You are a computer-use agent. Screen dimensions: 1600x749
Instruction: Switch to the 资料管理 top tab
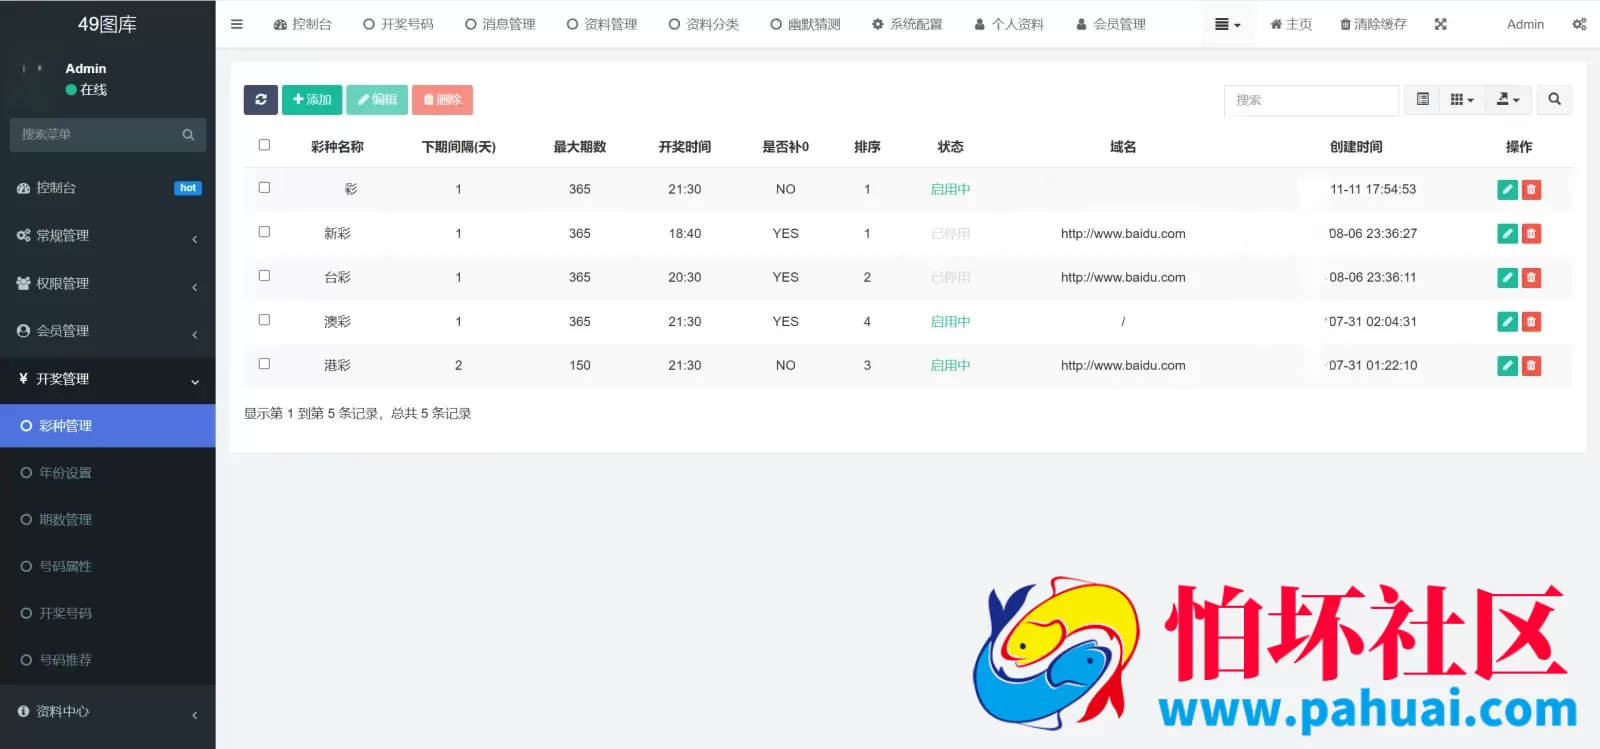tap(602, 24)
